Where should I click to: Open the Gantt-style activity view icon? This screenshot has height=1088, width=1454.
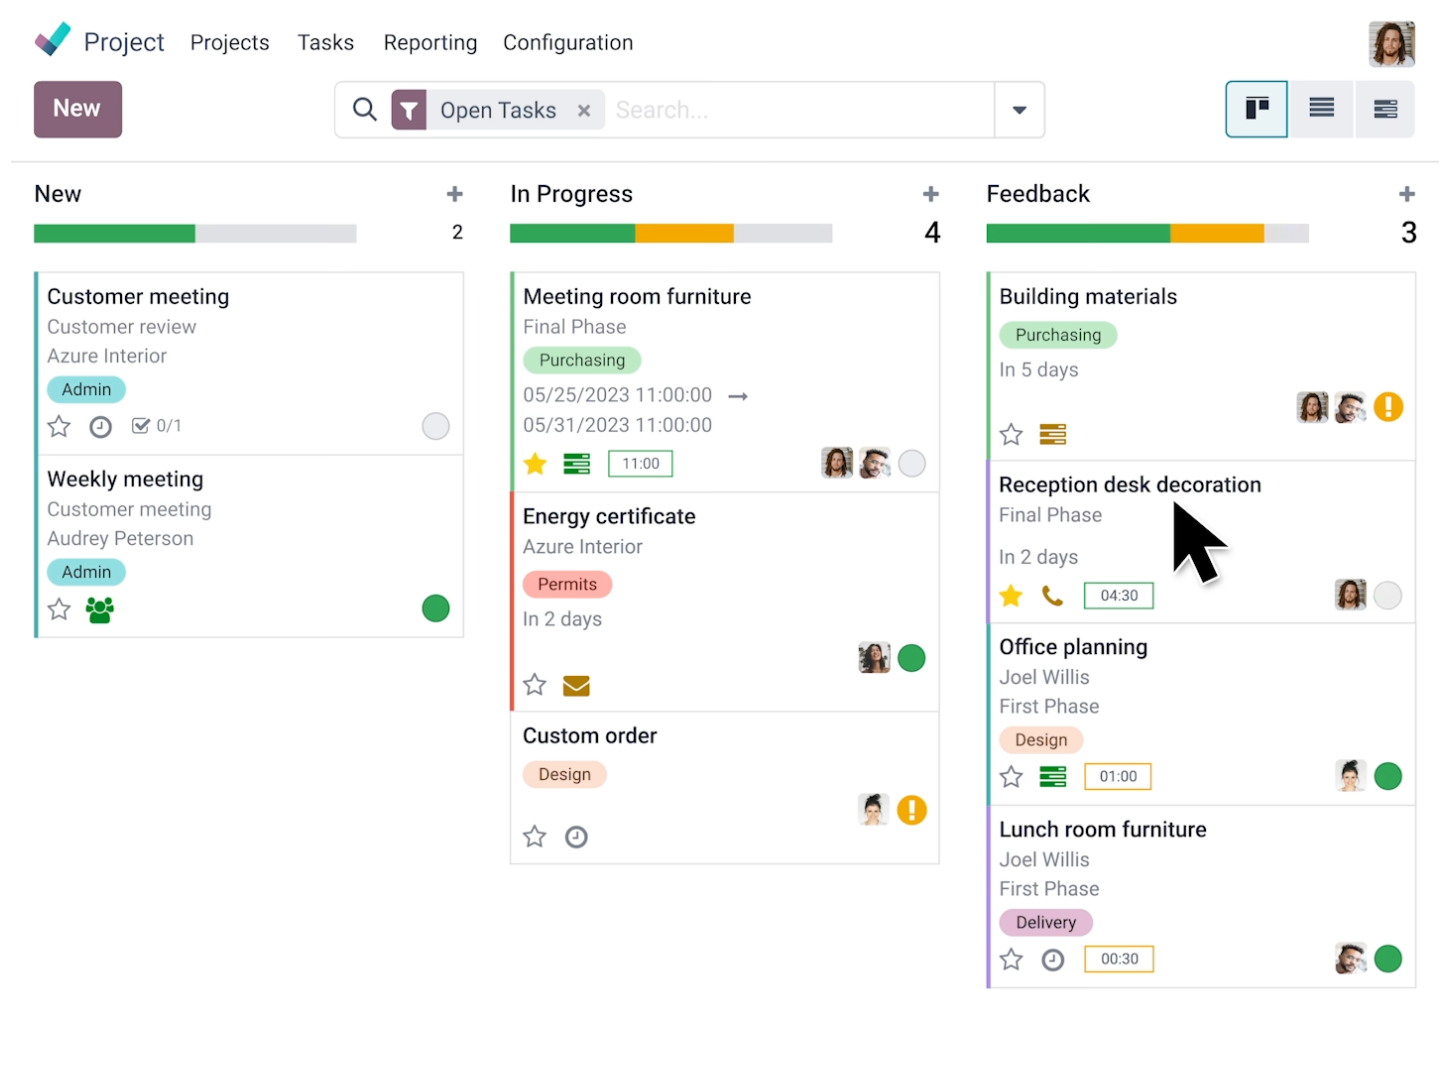(1385, 109)
